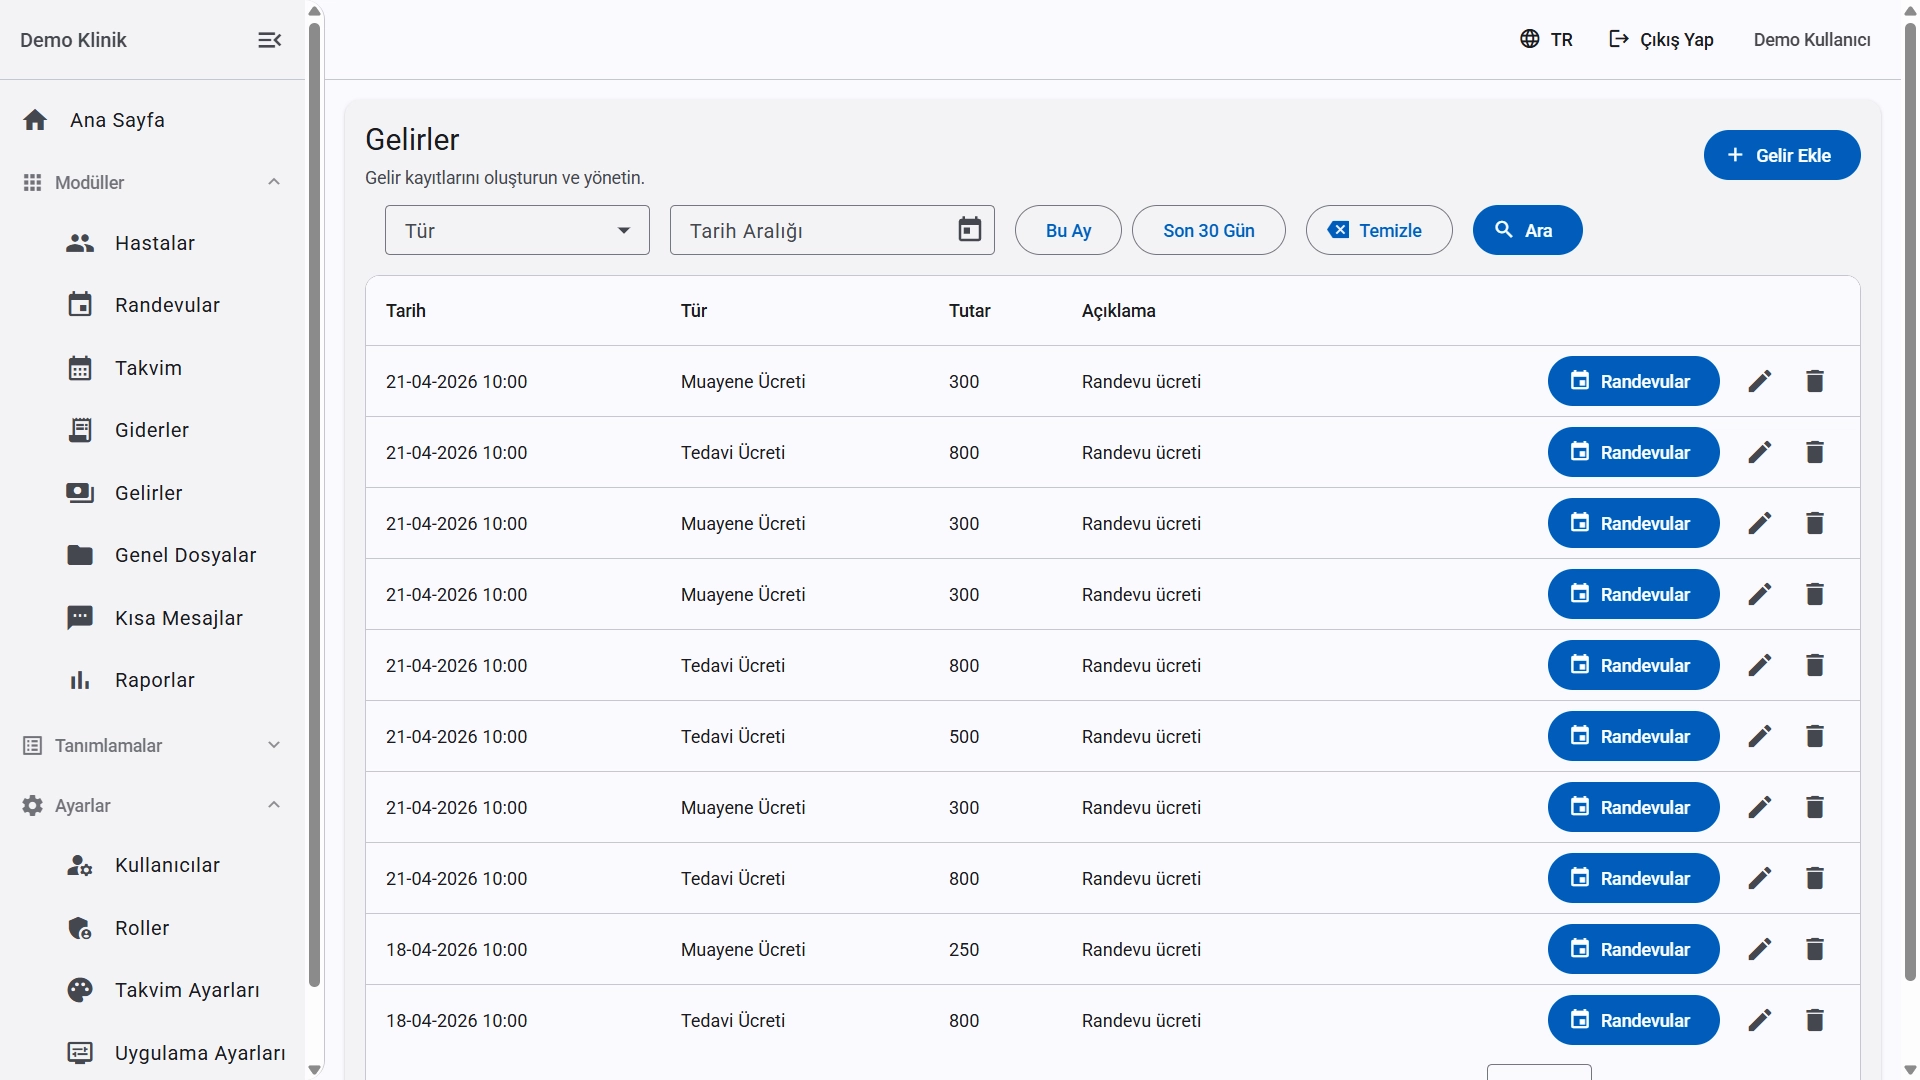Click the Açıklama column header

click(x=1119, y=311)
